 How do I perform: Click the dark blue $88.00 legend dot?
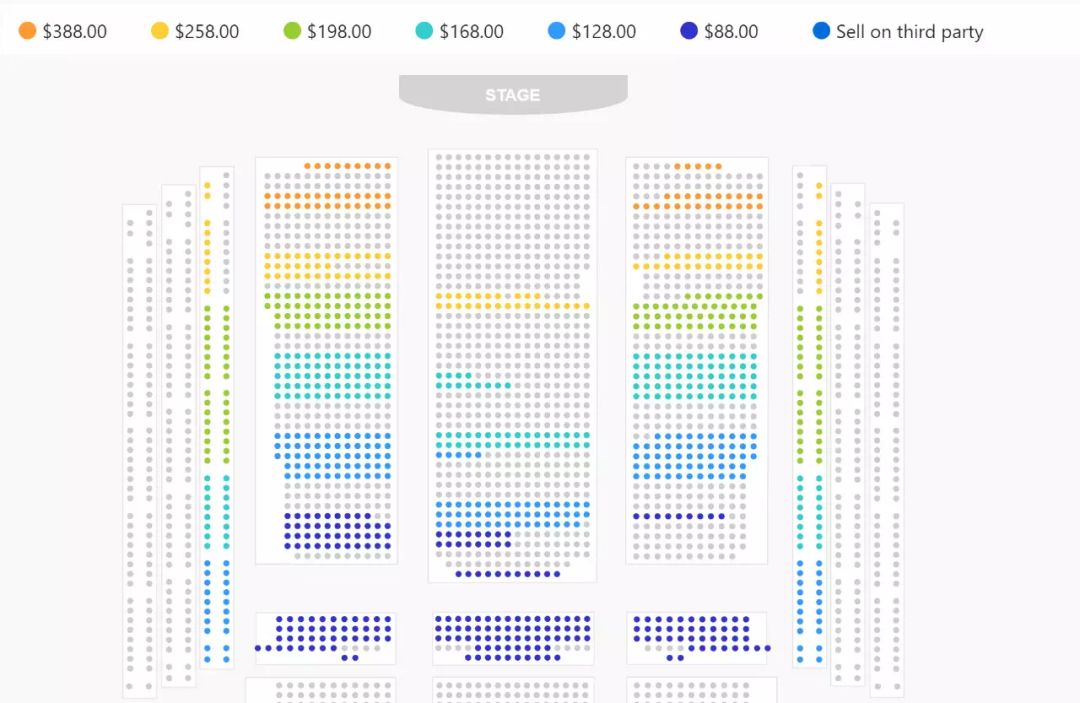689,31
